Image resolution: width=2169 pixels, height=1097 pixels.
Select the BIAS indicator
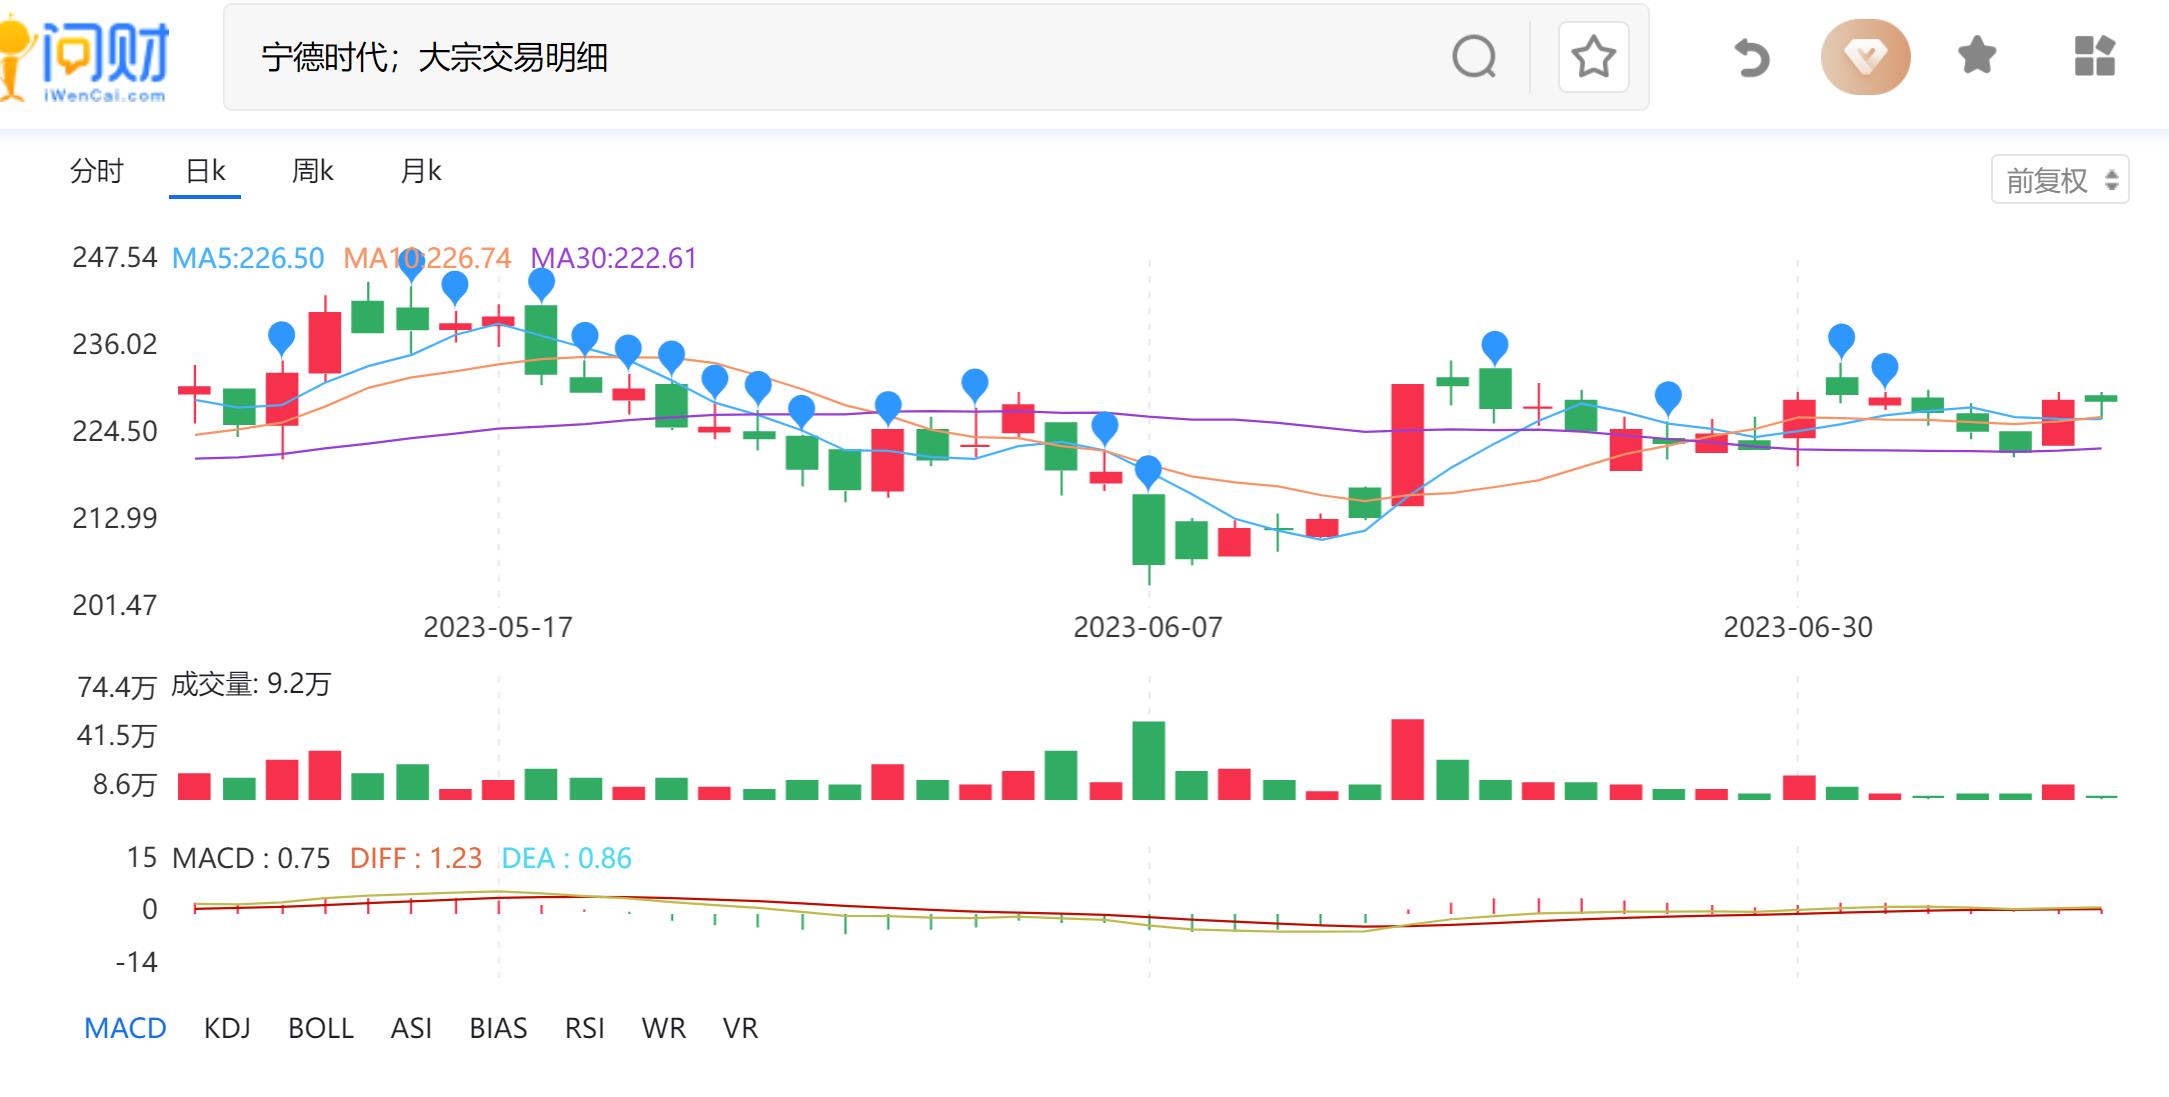498,1028
